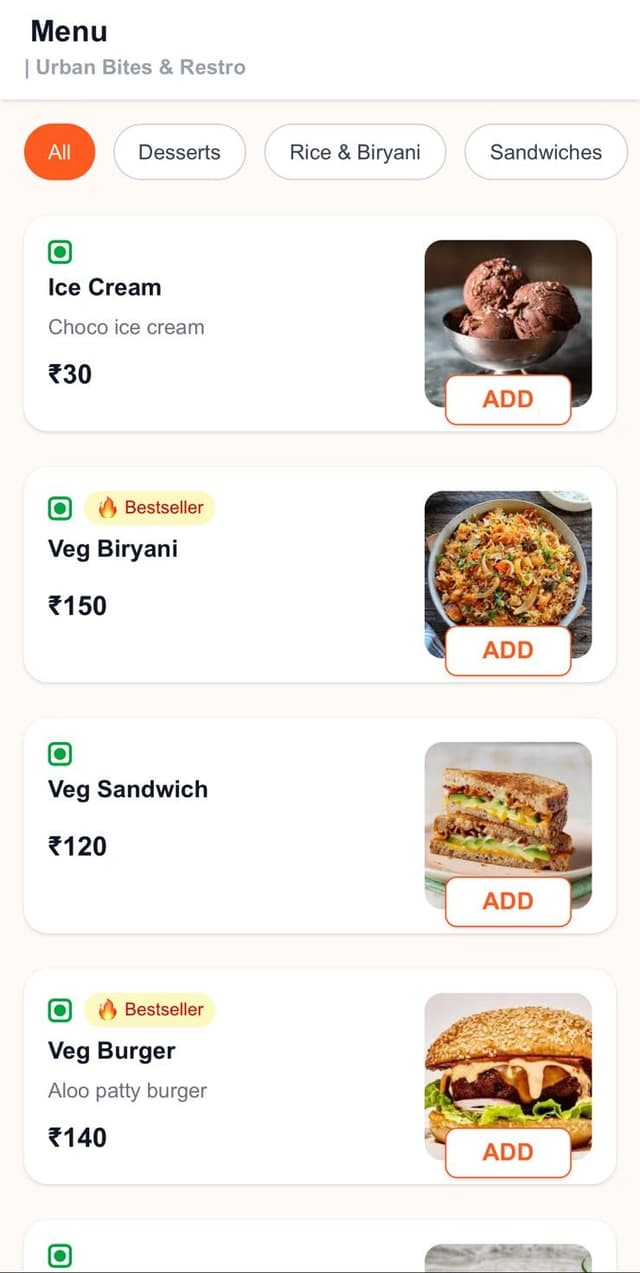This screenshot has height=1273, width=640.
Task: Select the All category filter
Action: 59,152
